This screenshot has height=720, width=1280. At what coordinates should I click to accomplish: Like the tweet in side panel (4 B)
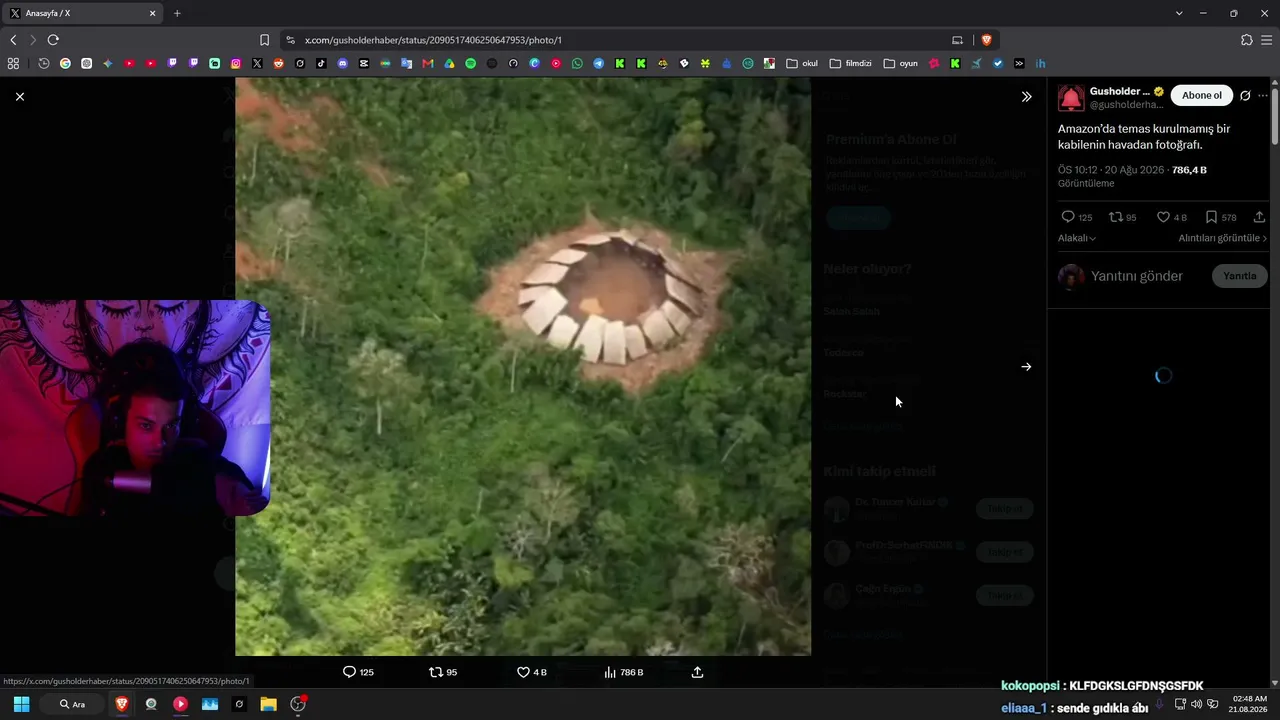coord(1163,217)
